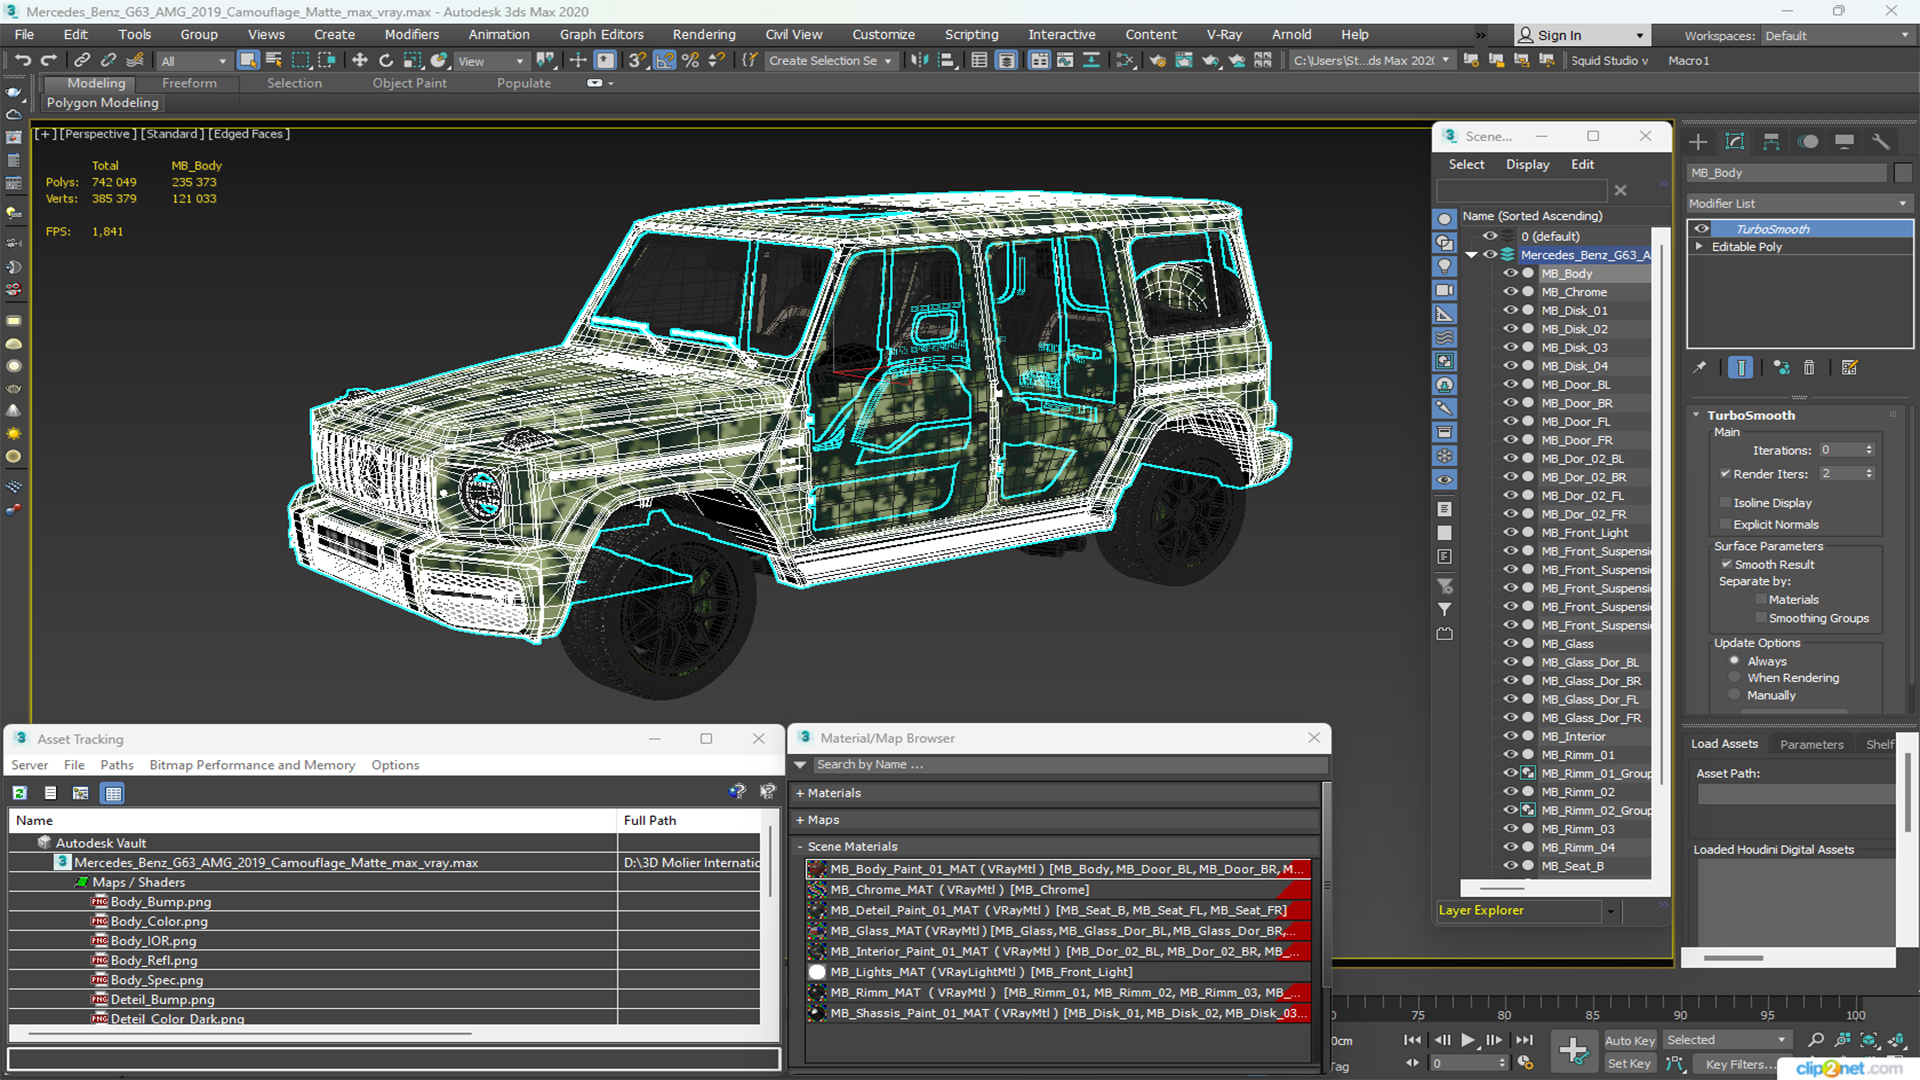Click the Search by Name field in Material Browser

coord(1069,764)
